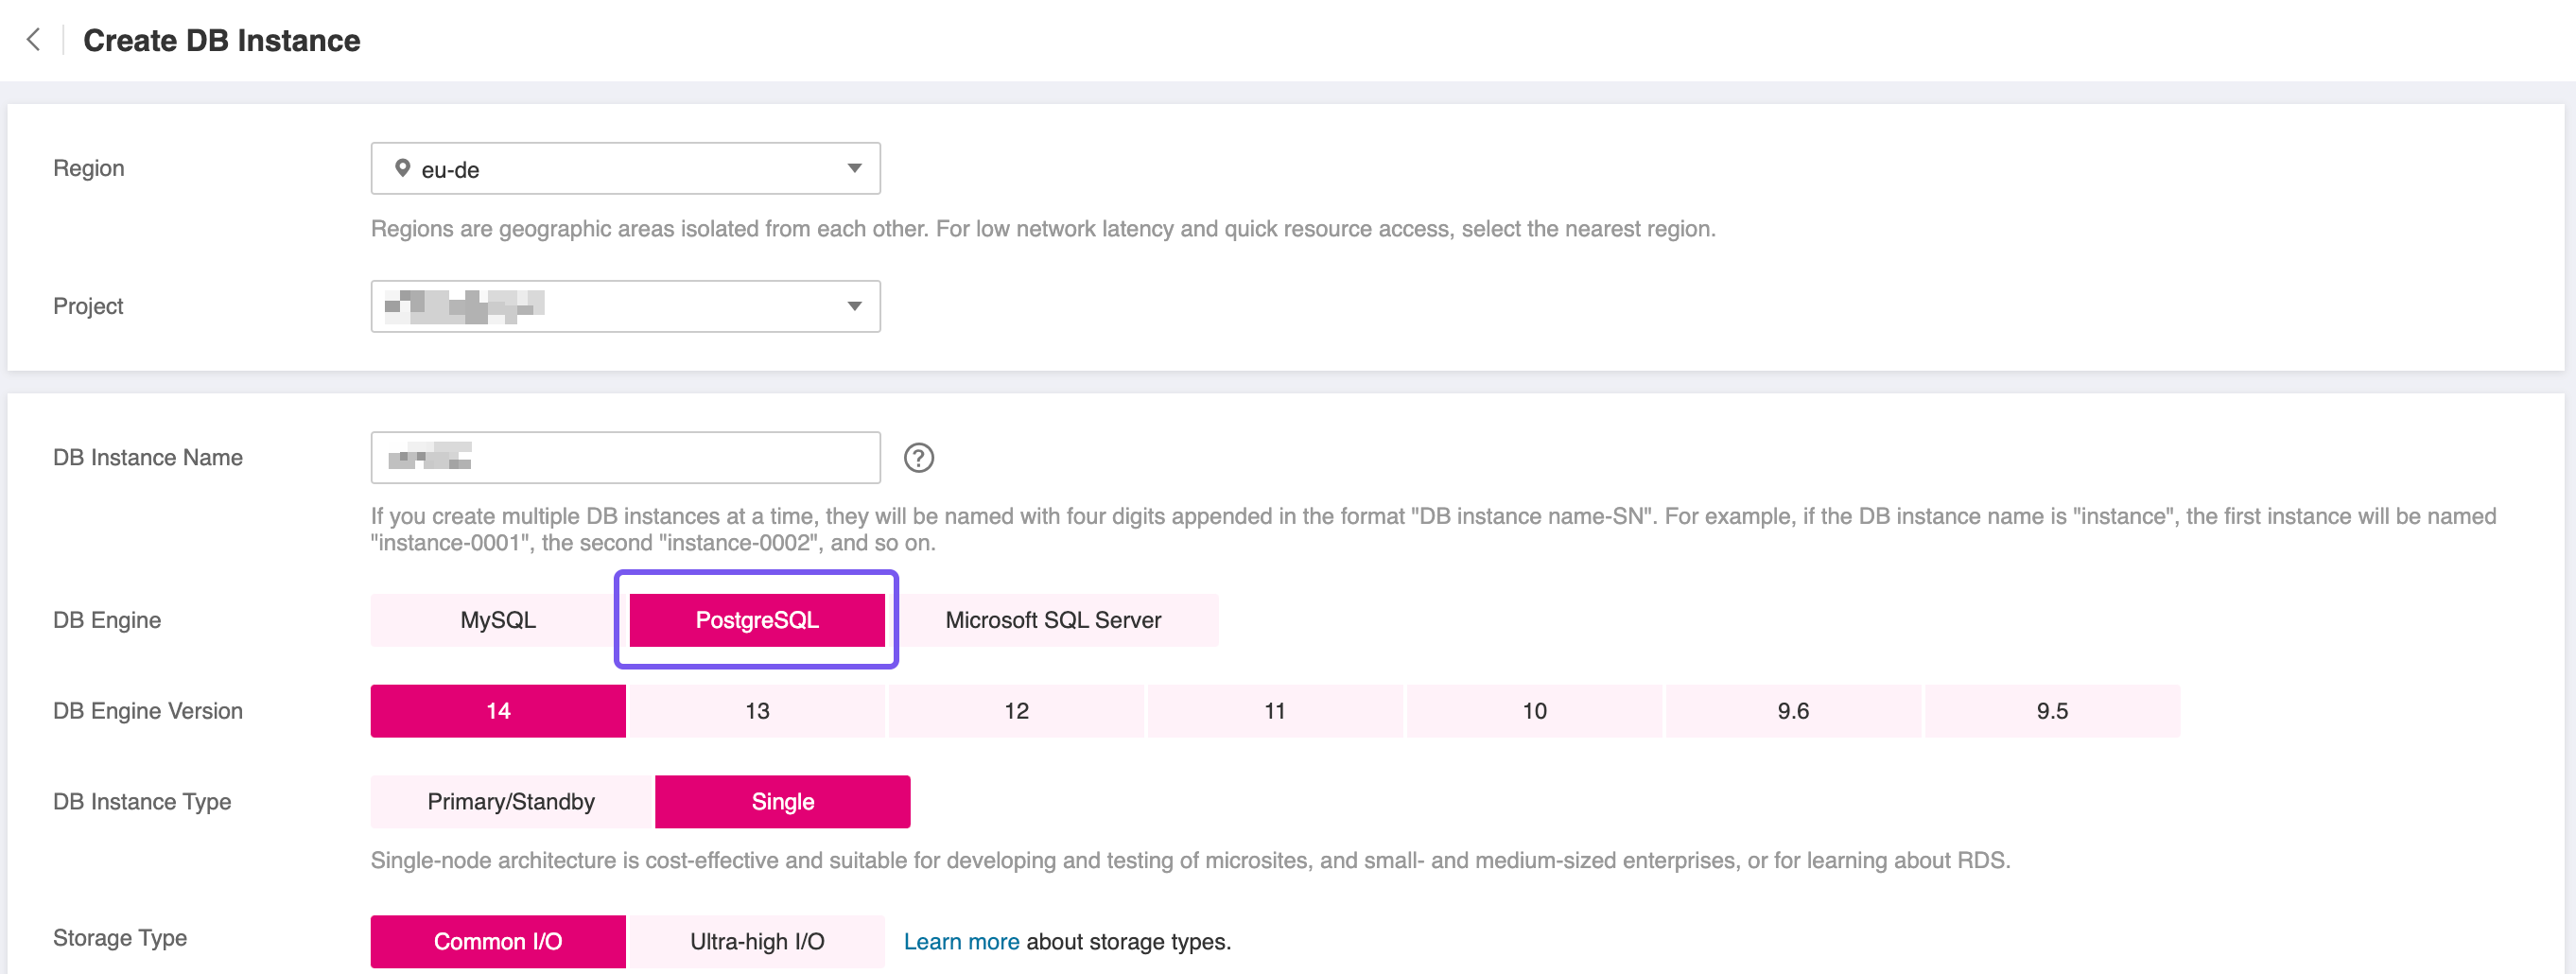
Task: Pick engine version 9.5
Action: [x=2051, y=711]
